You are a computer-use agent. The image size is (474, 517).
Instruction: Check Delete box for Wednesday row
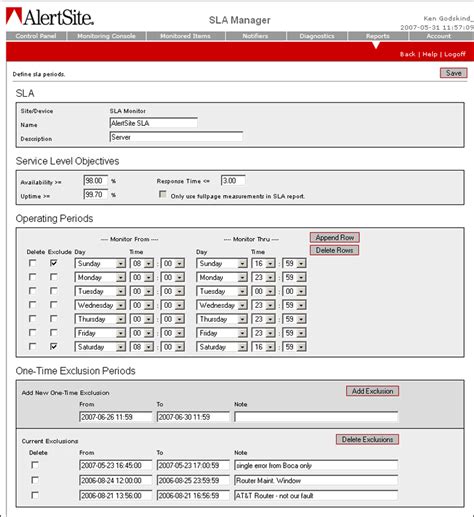point(32,305)
